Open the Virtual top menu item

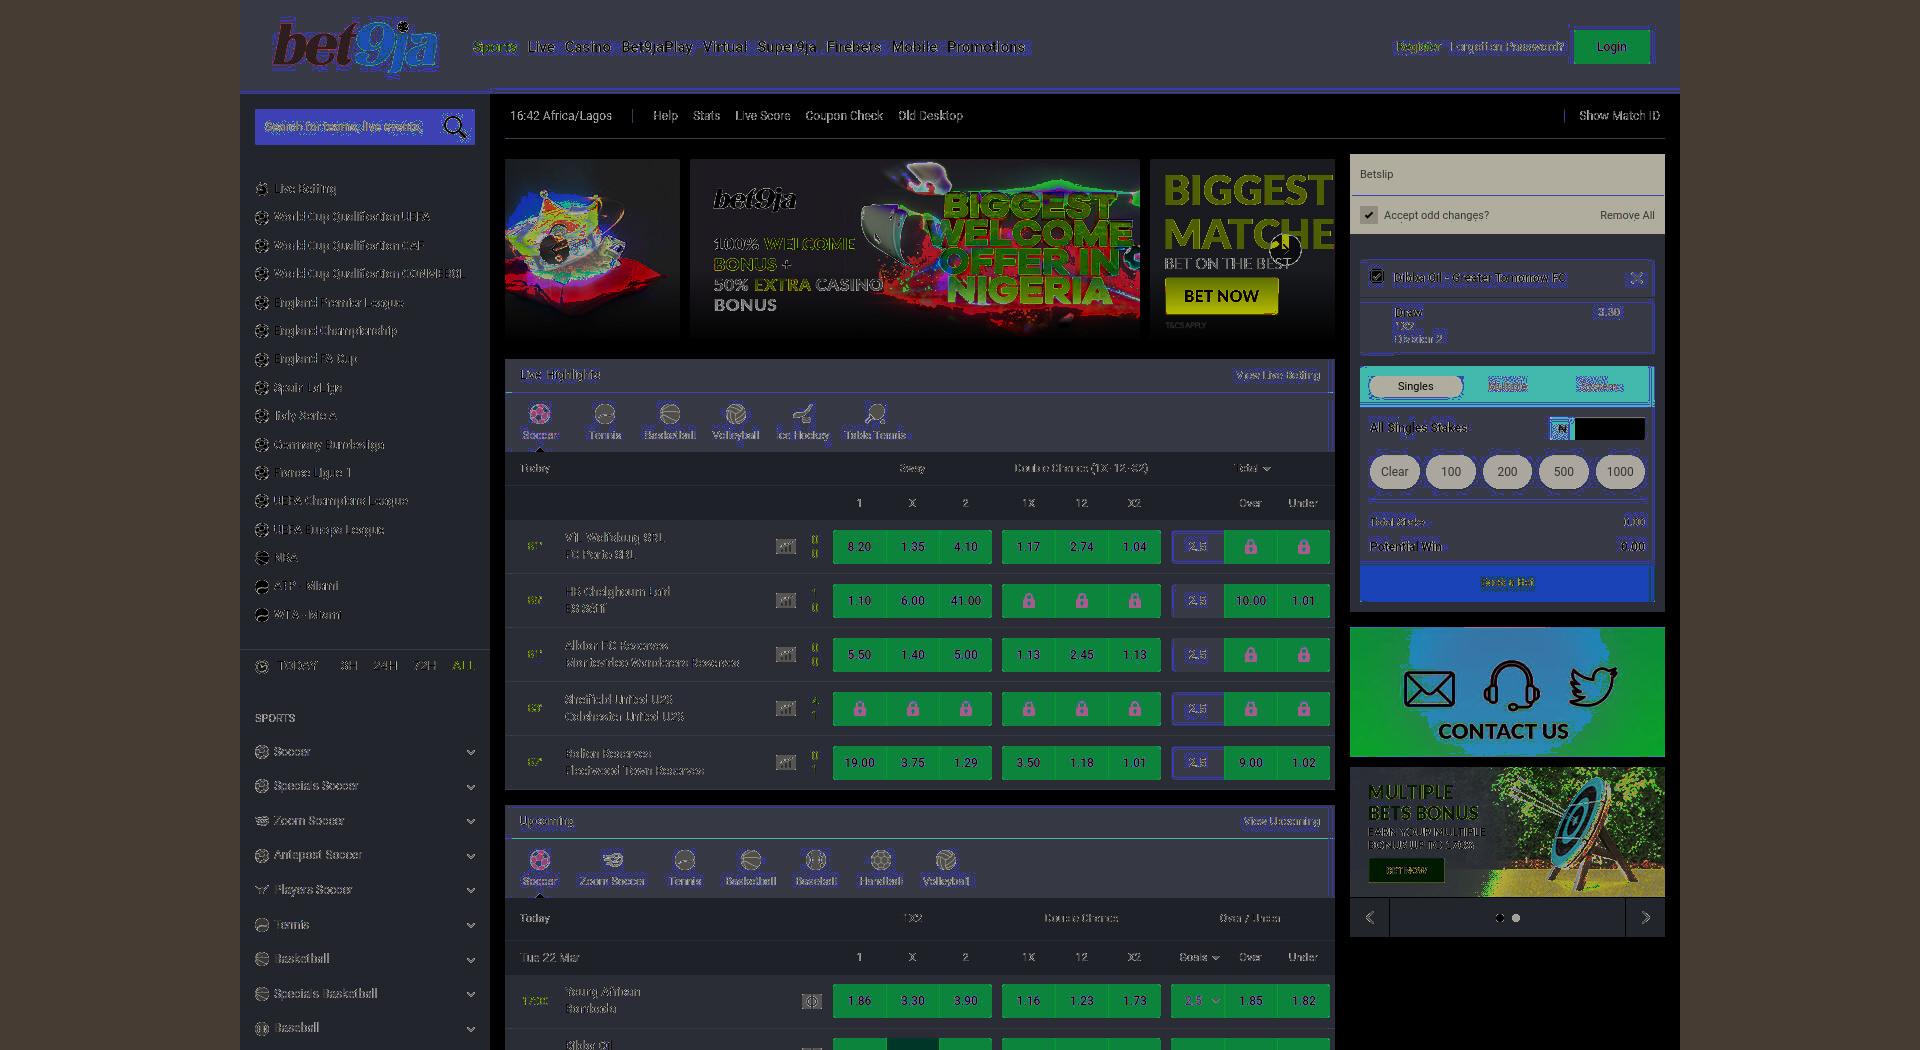[725, 47]
